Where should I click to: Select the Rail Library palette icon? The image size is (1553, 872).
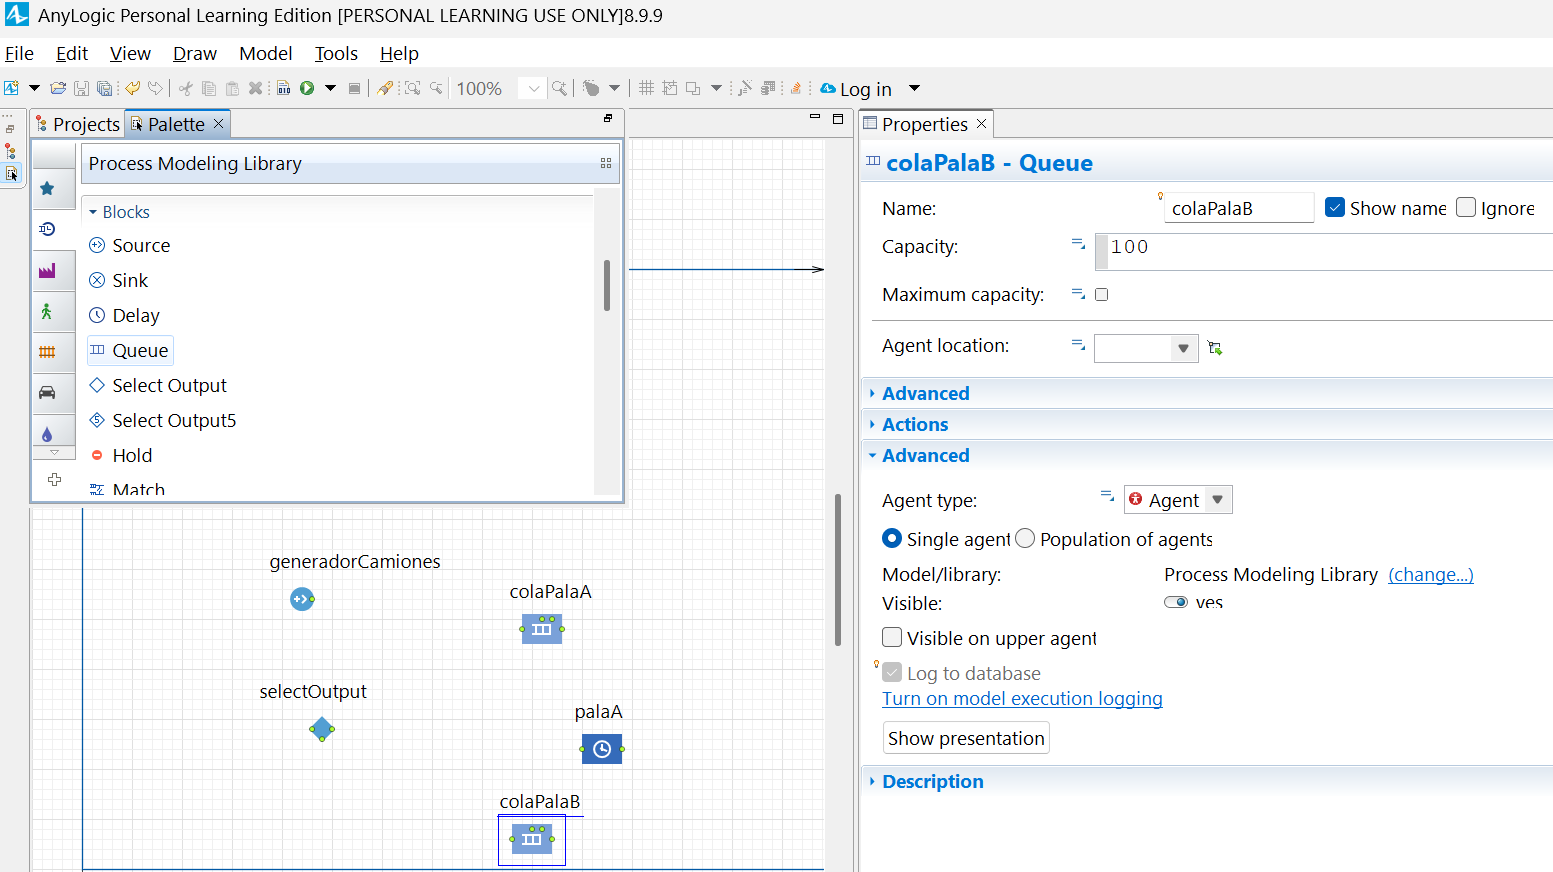click(47, 352)
